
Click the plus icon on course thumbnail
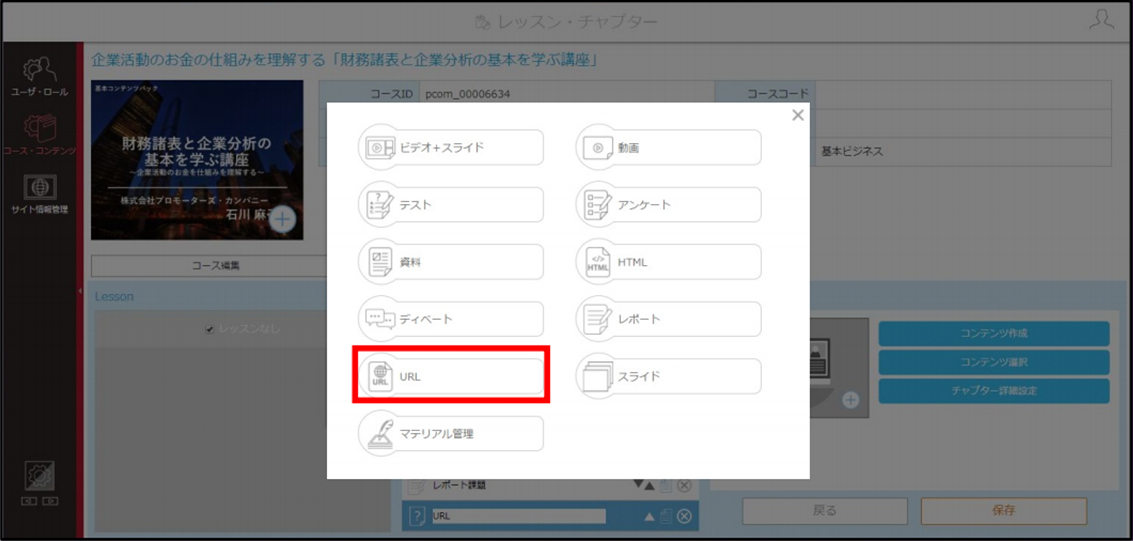pos(283,220)
